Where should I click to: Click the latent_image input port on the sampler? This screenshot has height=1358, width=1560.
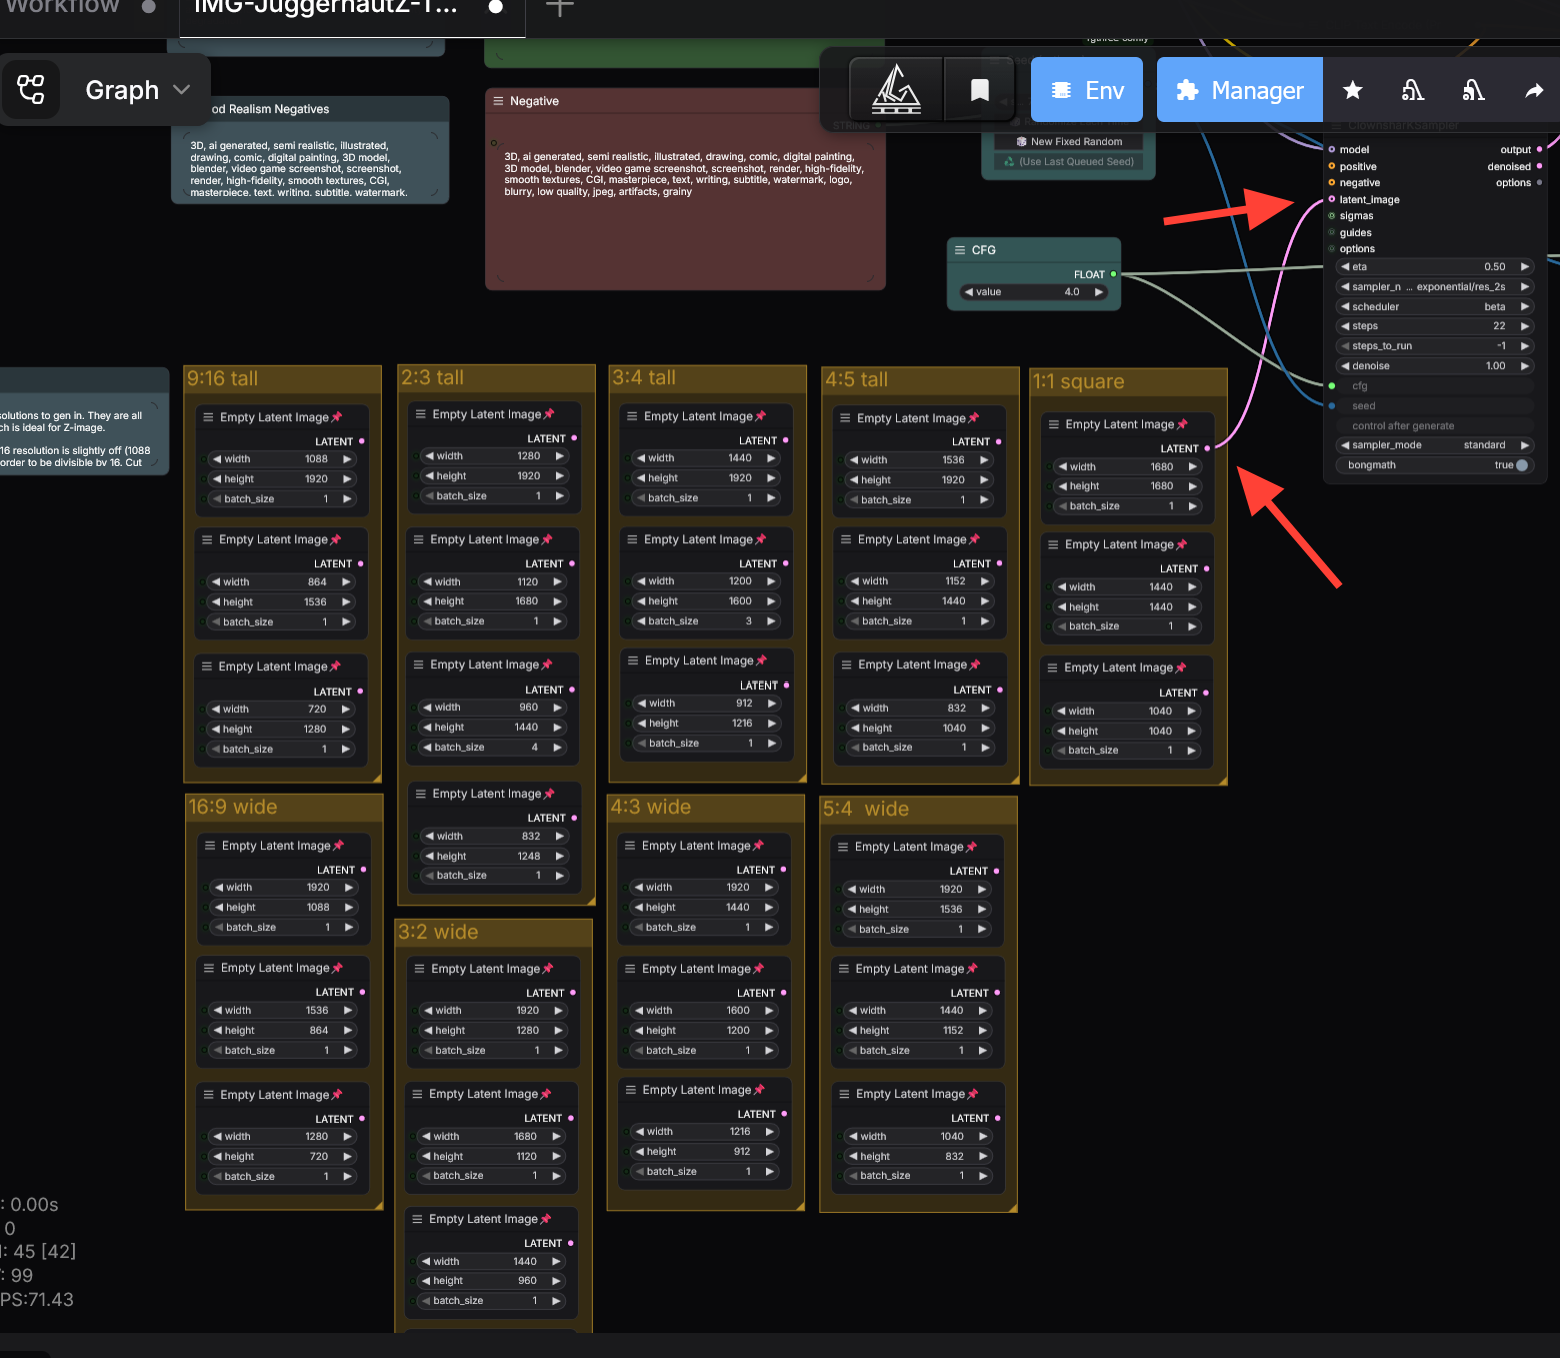coord(1331,199)
